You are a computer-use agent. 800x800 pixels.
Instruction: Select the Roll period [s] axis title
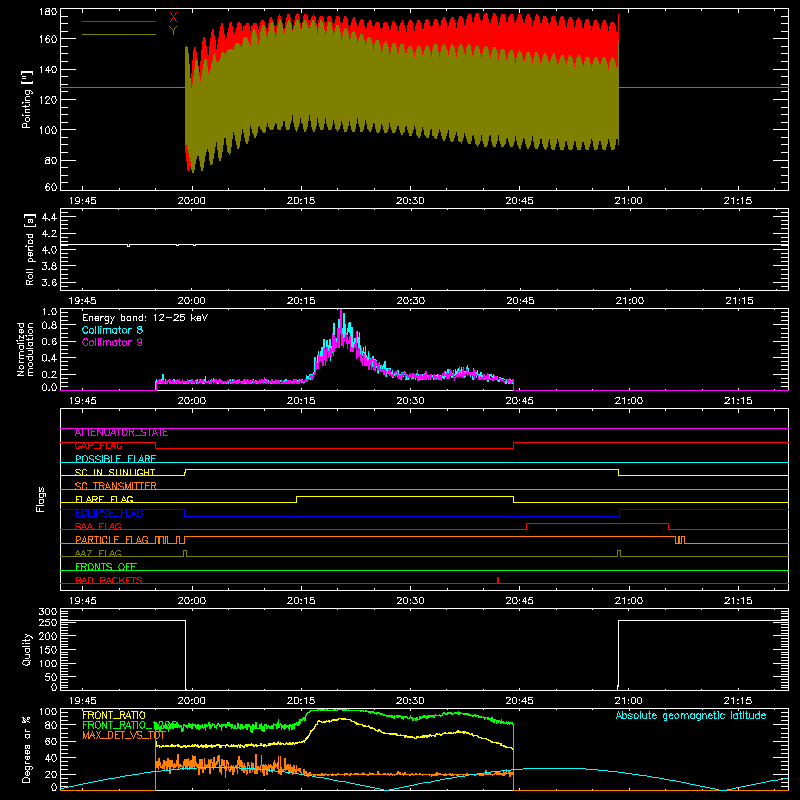(30, 249)
